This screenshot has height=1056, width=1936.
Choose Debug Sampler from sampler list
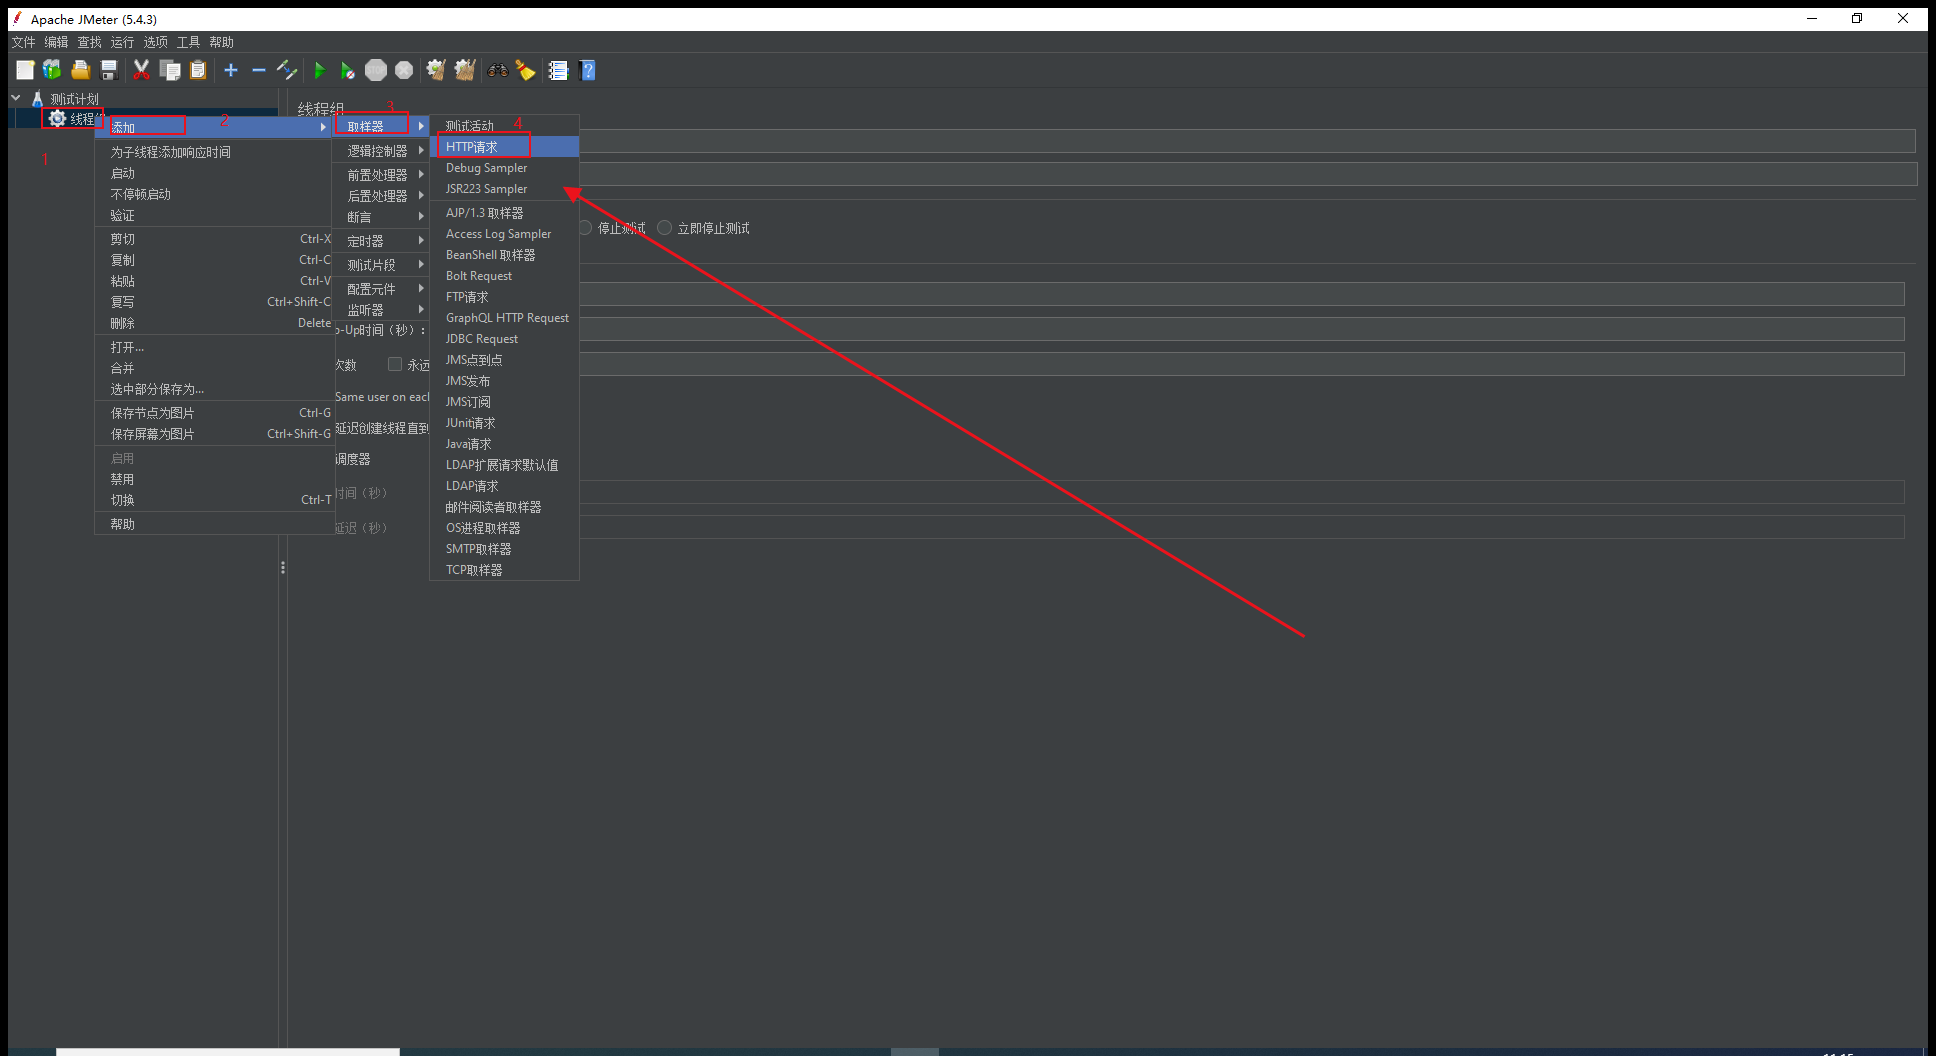tap(505, 168)
